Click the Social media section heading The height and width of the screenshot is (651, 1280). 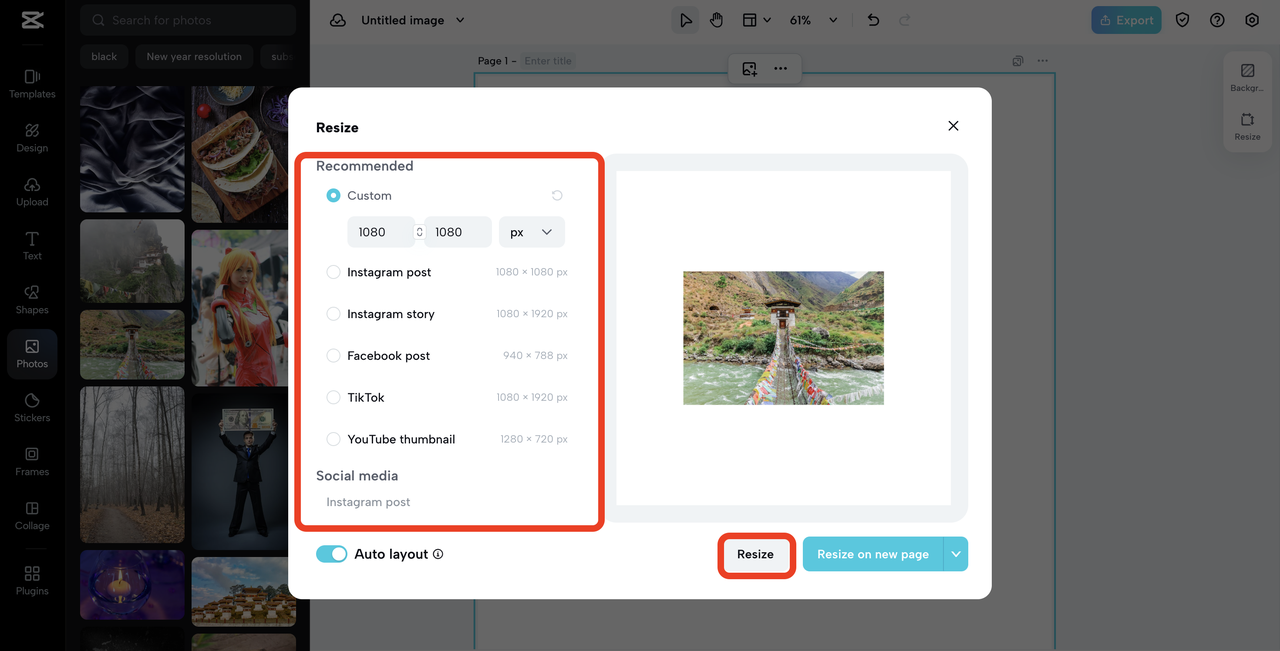[x=357, y=476]
